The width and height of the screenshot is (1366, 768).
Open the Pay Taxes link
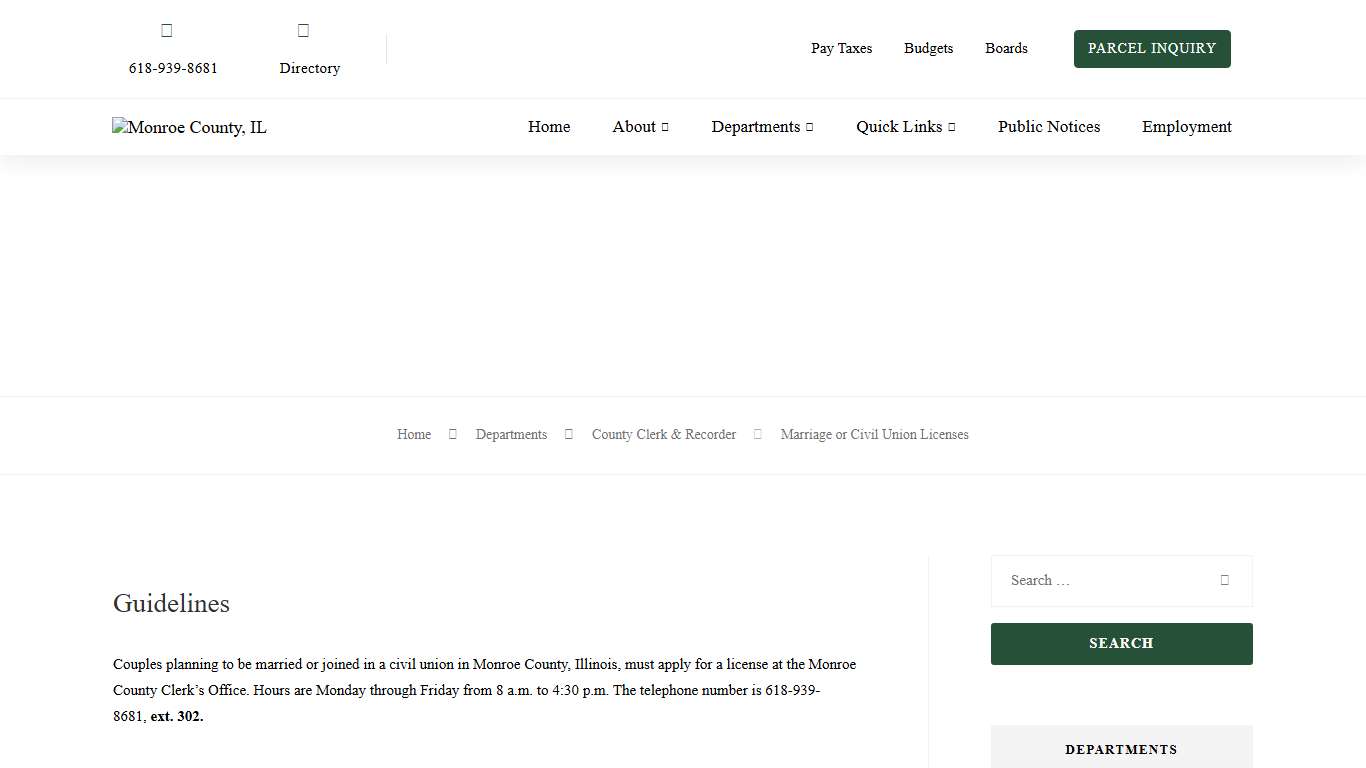click(841, 48)
